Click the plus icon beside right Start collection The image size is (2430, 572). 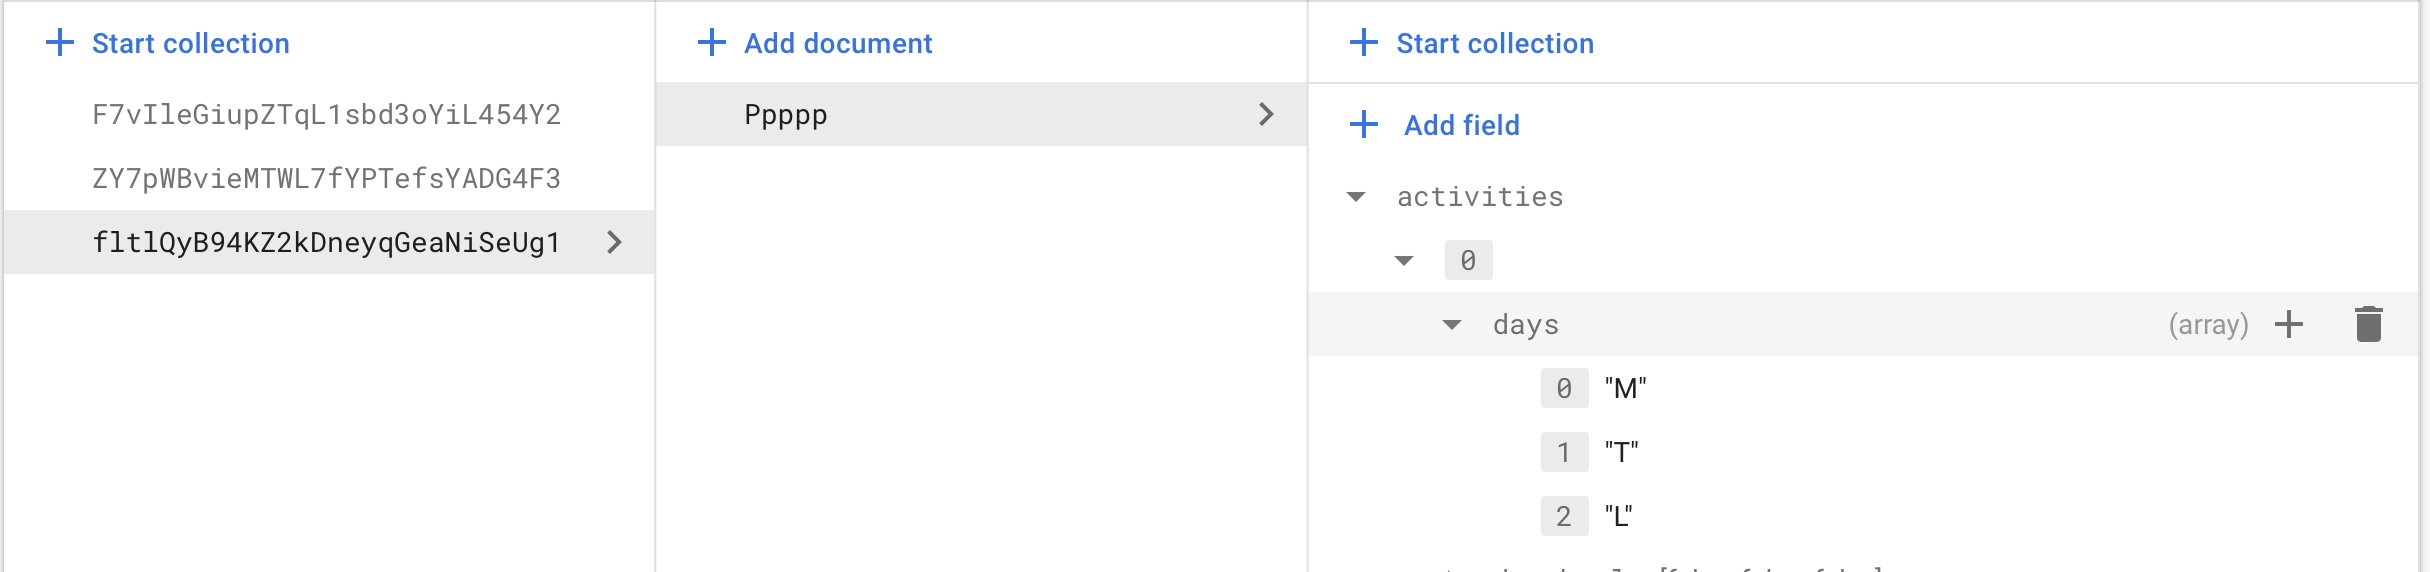click(x=1363, y=43)
